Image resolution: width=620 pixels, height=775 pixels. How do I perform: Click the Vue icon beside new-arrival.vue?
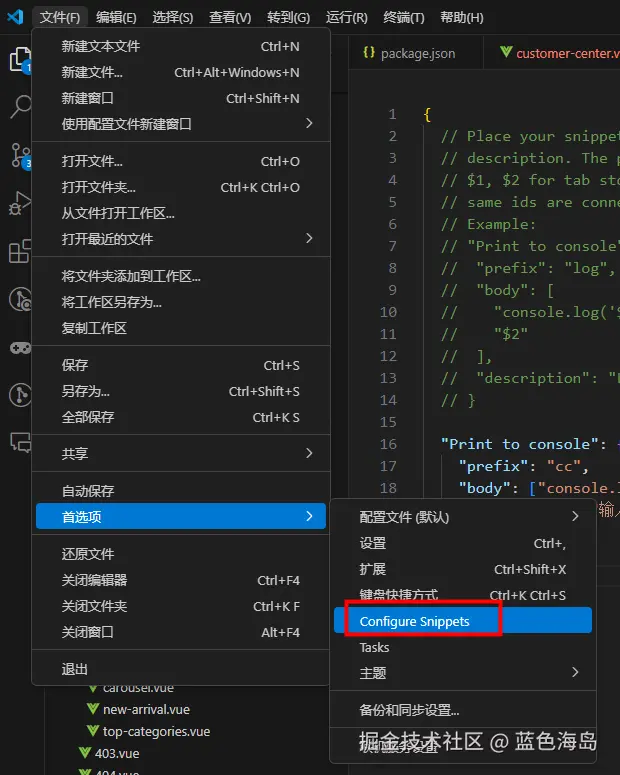click(93, 709)
